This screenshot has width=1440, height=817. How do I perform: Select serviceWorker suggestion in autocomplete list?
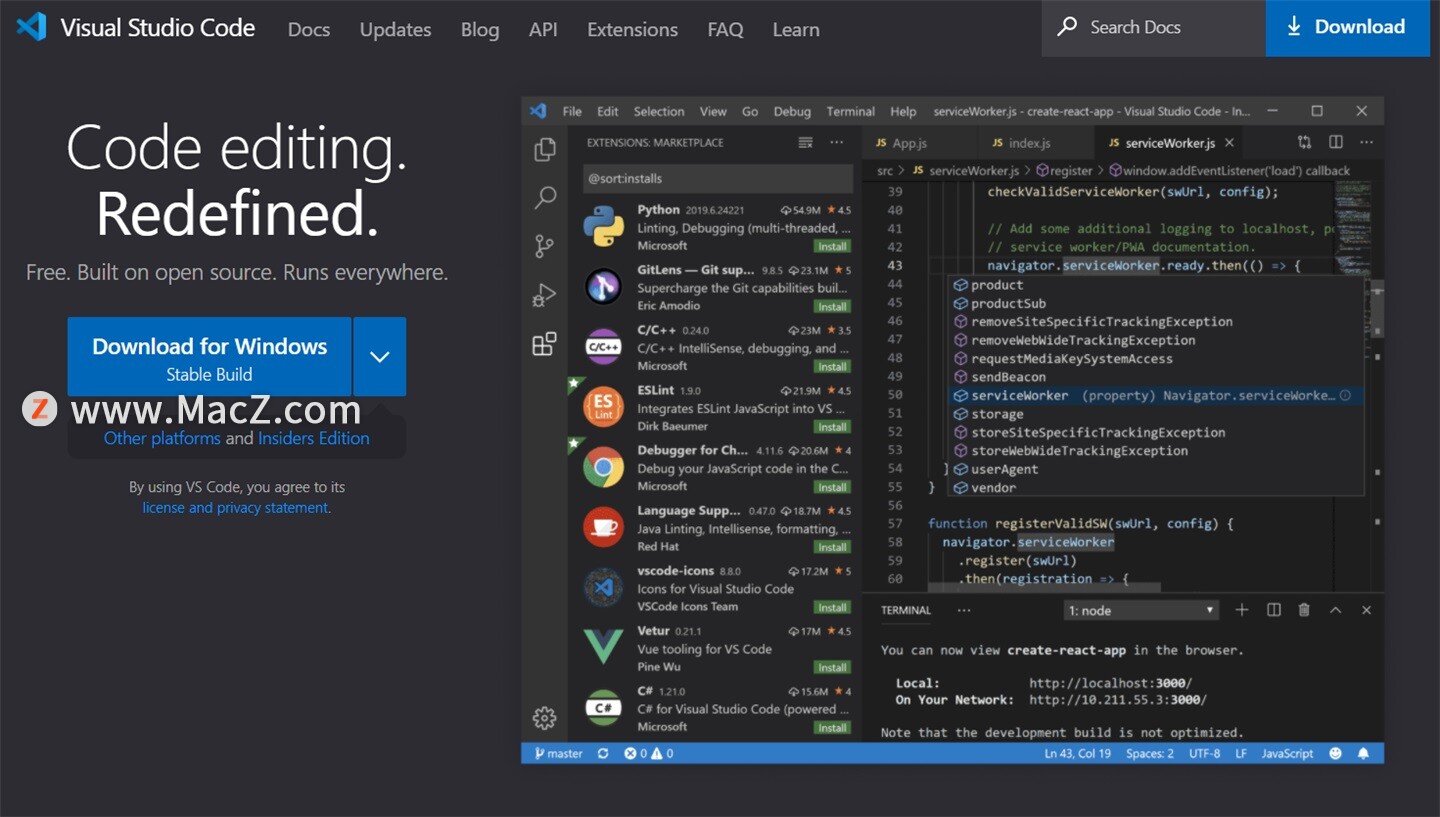(x=1155, y=395)
